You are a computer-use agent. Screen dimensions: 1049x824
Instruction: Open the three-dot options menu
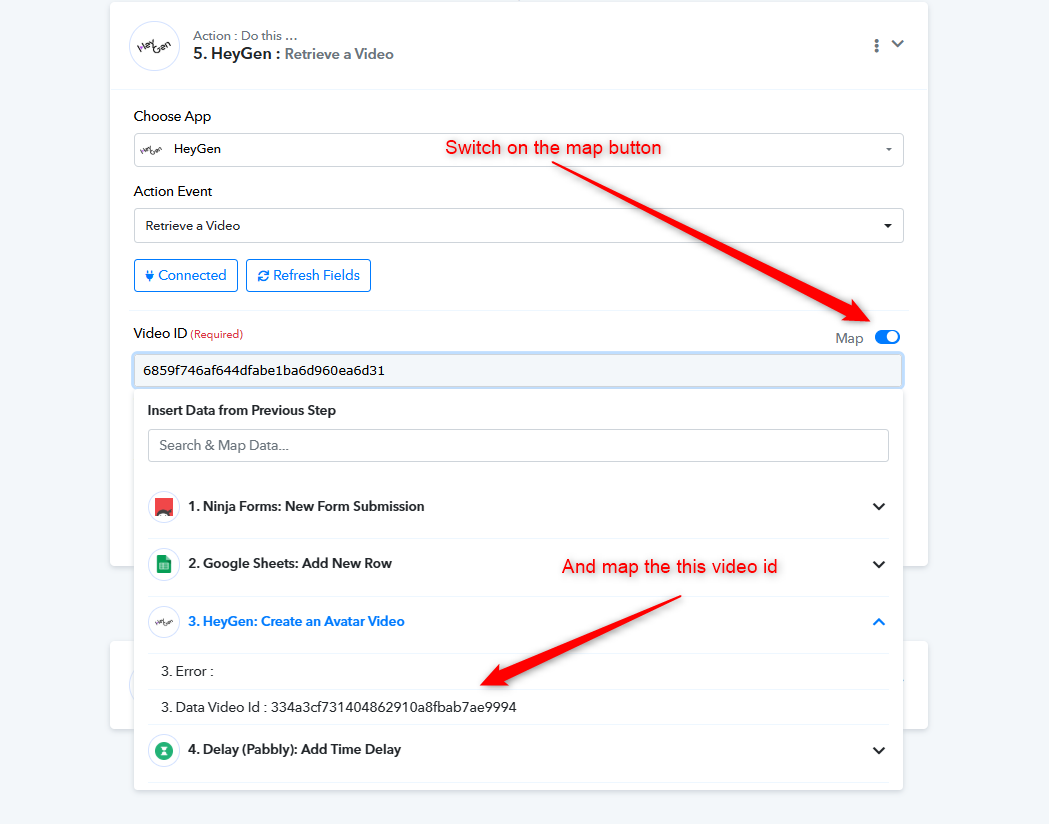pyautogui.click(x=876, y=45)
